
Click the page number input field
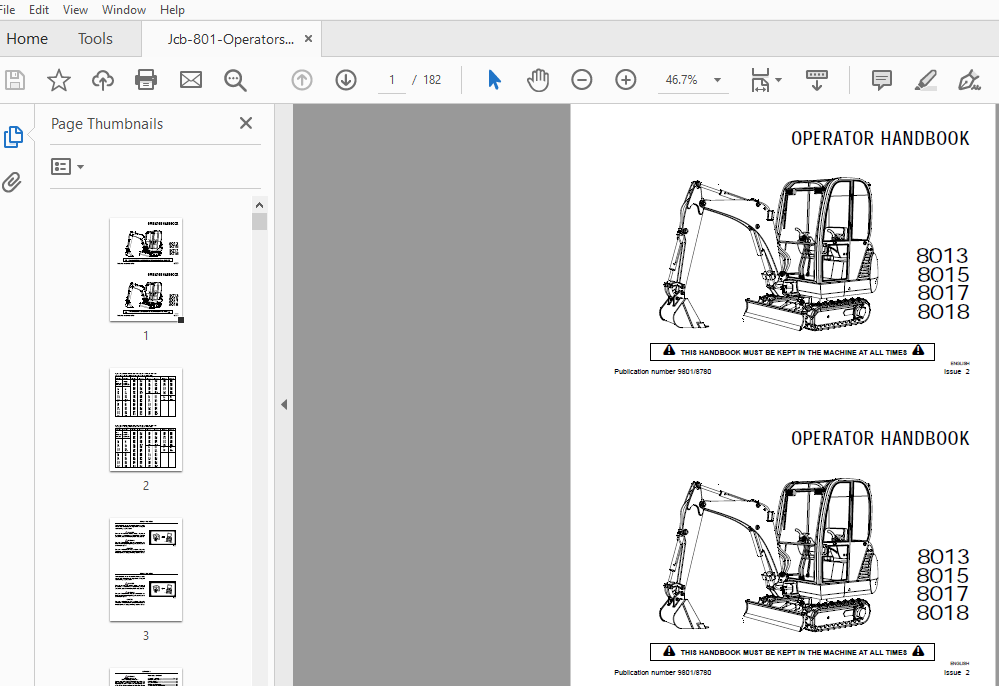click(391, 80)
